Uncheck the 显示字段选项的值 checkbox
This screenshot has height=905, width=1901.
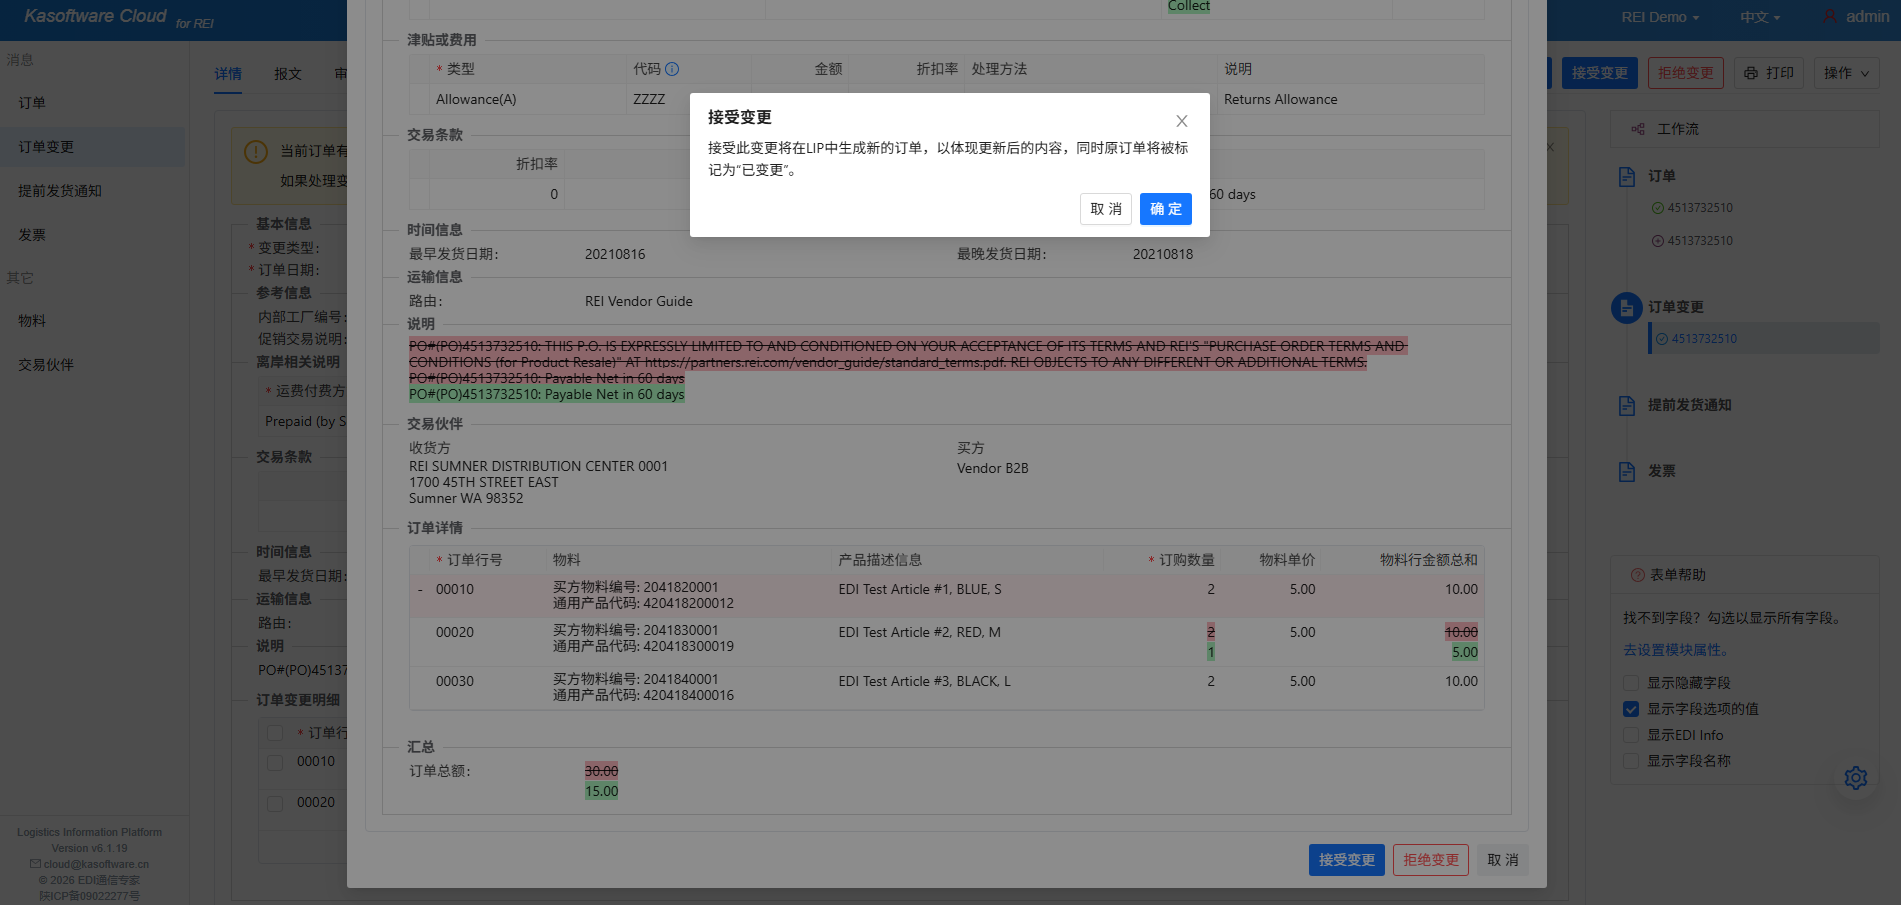[1630, 709]
